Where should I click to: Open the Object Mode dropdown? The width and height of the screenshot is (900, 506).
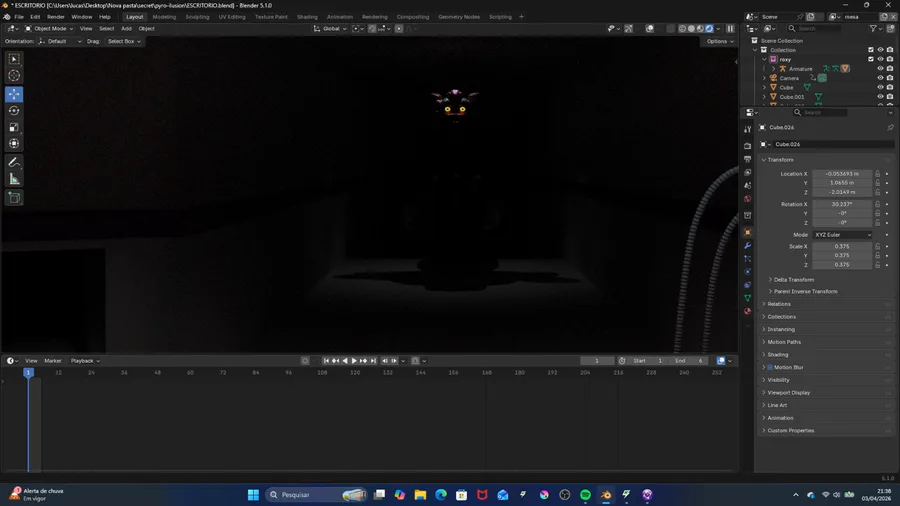click(x=49, y=29)
